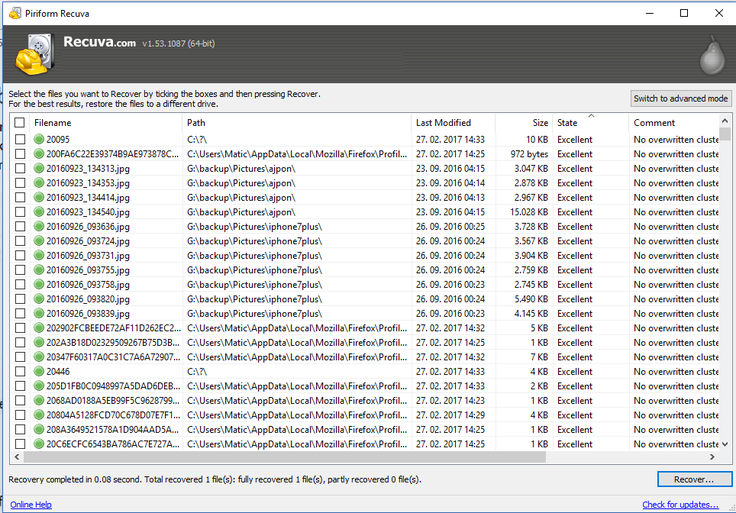Click size value 15.028 KB

529,212
